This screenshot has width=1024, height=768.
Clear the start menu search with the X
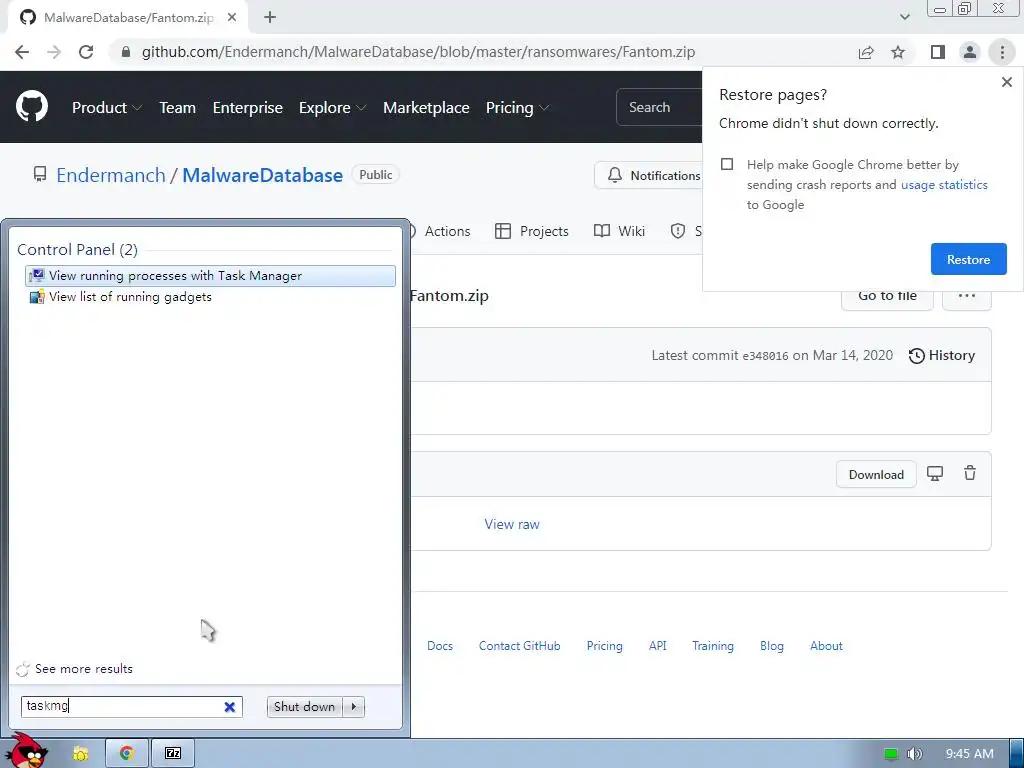pyautogui.click(x=230, y=707)
